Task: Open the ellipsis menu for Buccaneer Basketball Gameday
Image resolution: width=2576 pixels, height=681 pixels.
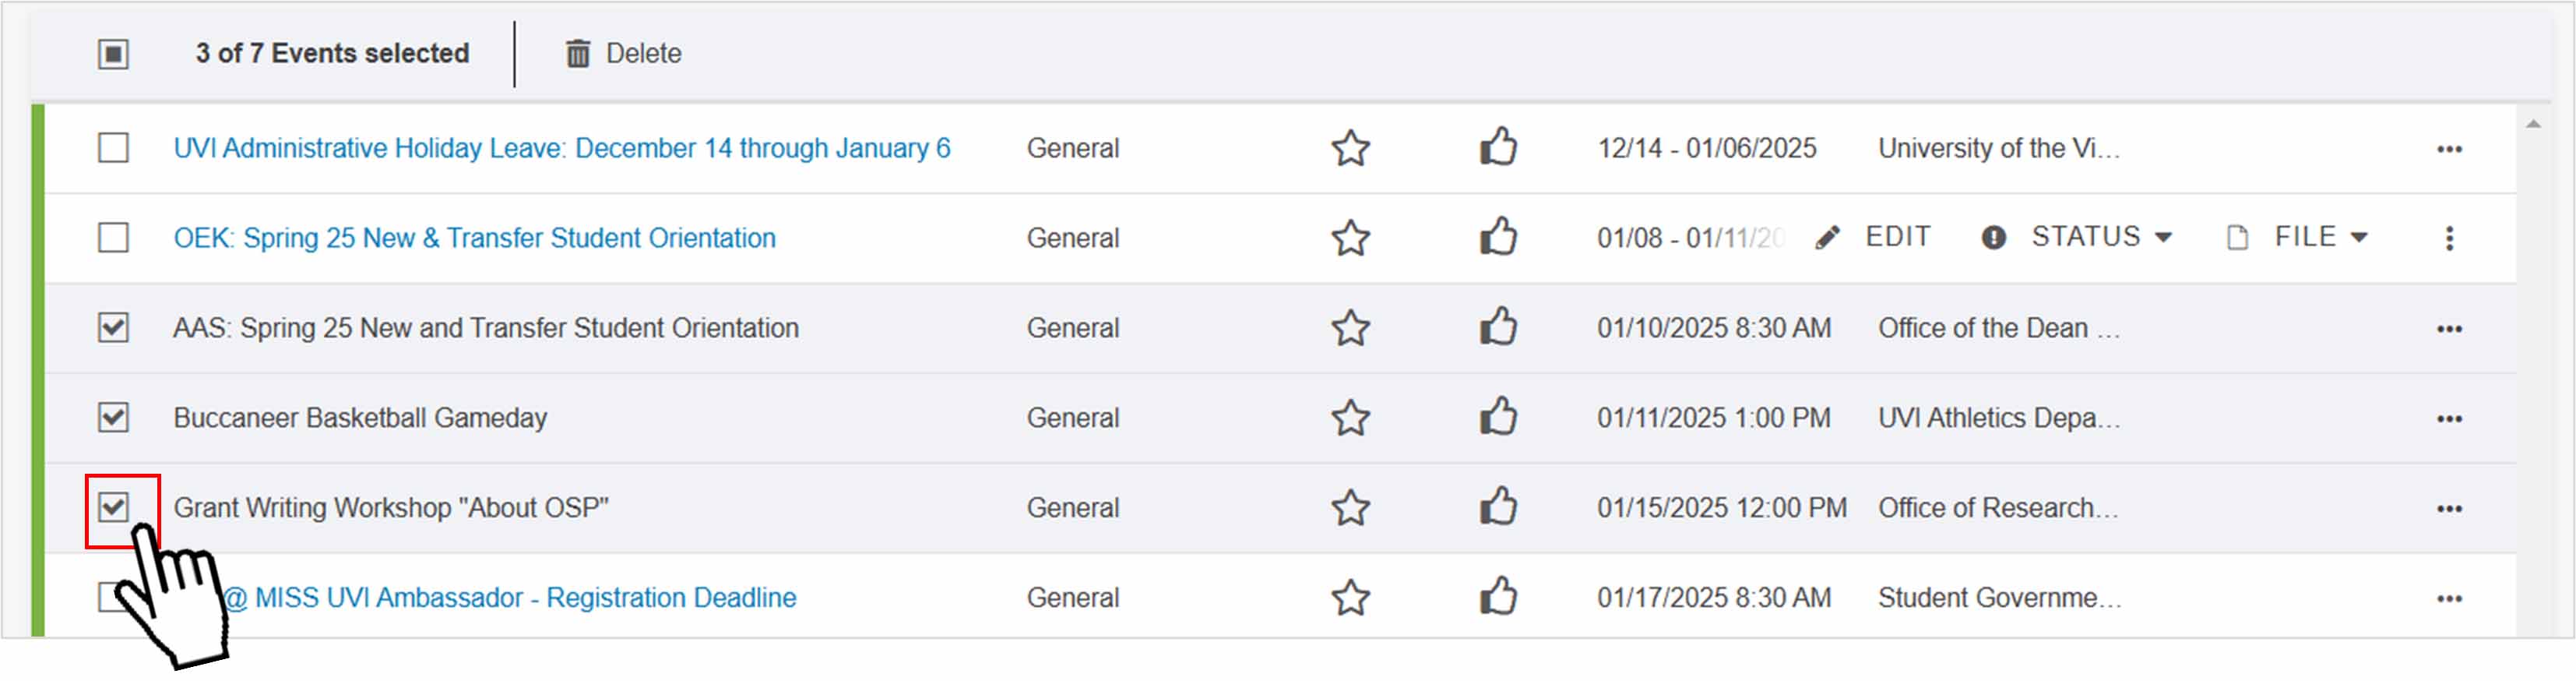Action: pos(2449,418)
